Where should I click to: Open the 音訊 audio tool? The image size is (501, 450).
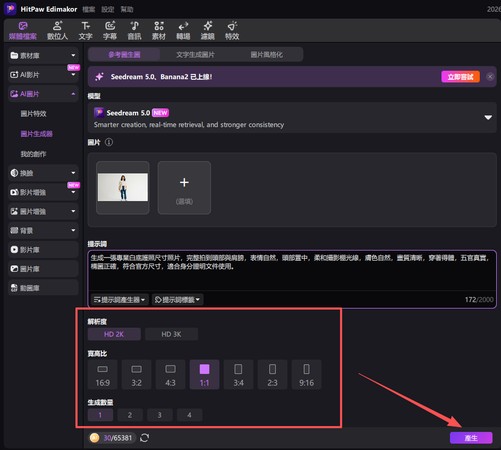[134, 30]
